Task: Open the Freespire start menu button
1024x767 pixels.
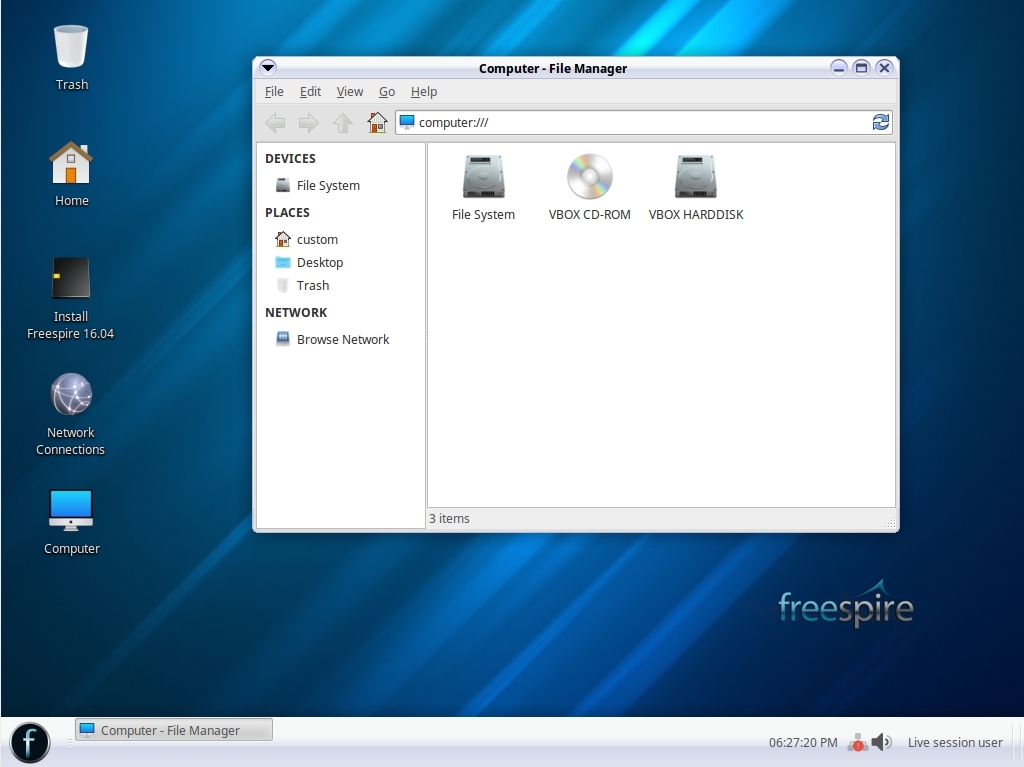Action: 30,743
